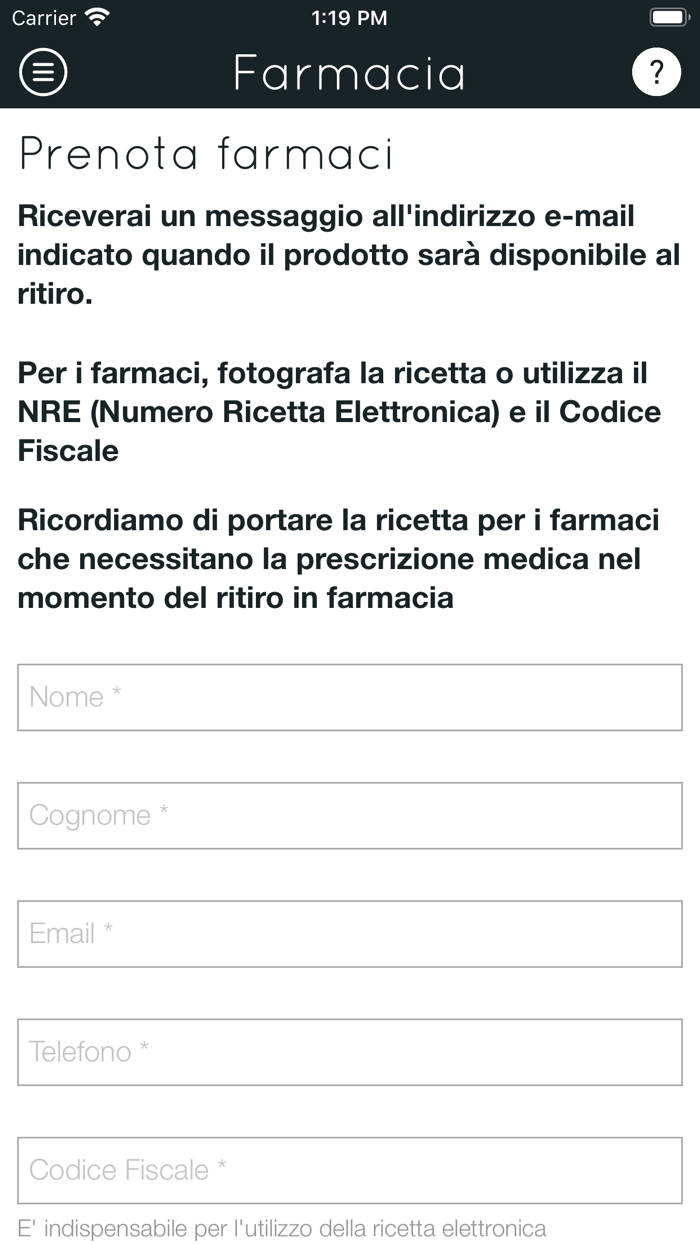Tap the menu icon beside the Farmacia title
This screenshot has width=700, height=1244.
tap(42, 71)
